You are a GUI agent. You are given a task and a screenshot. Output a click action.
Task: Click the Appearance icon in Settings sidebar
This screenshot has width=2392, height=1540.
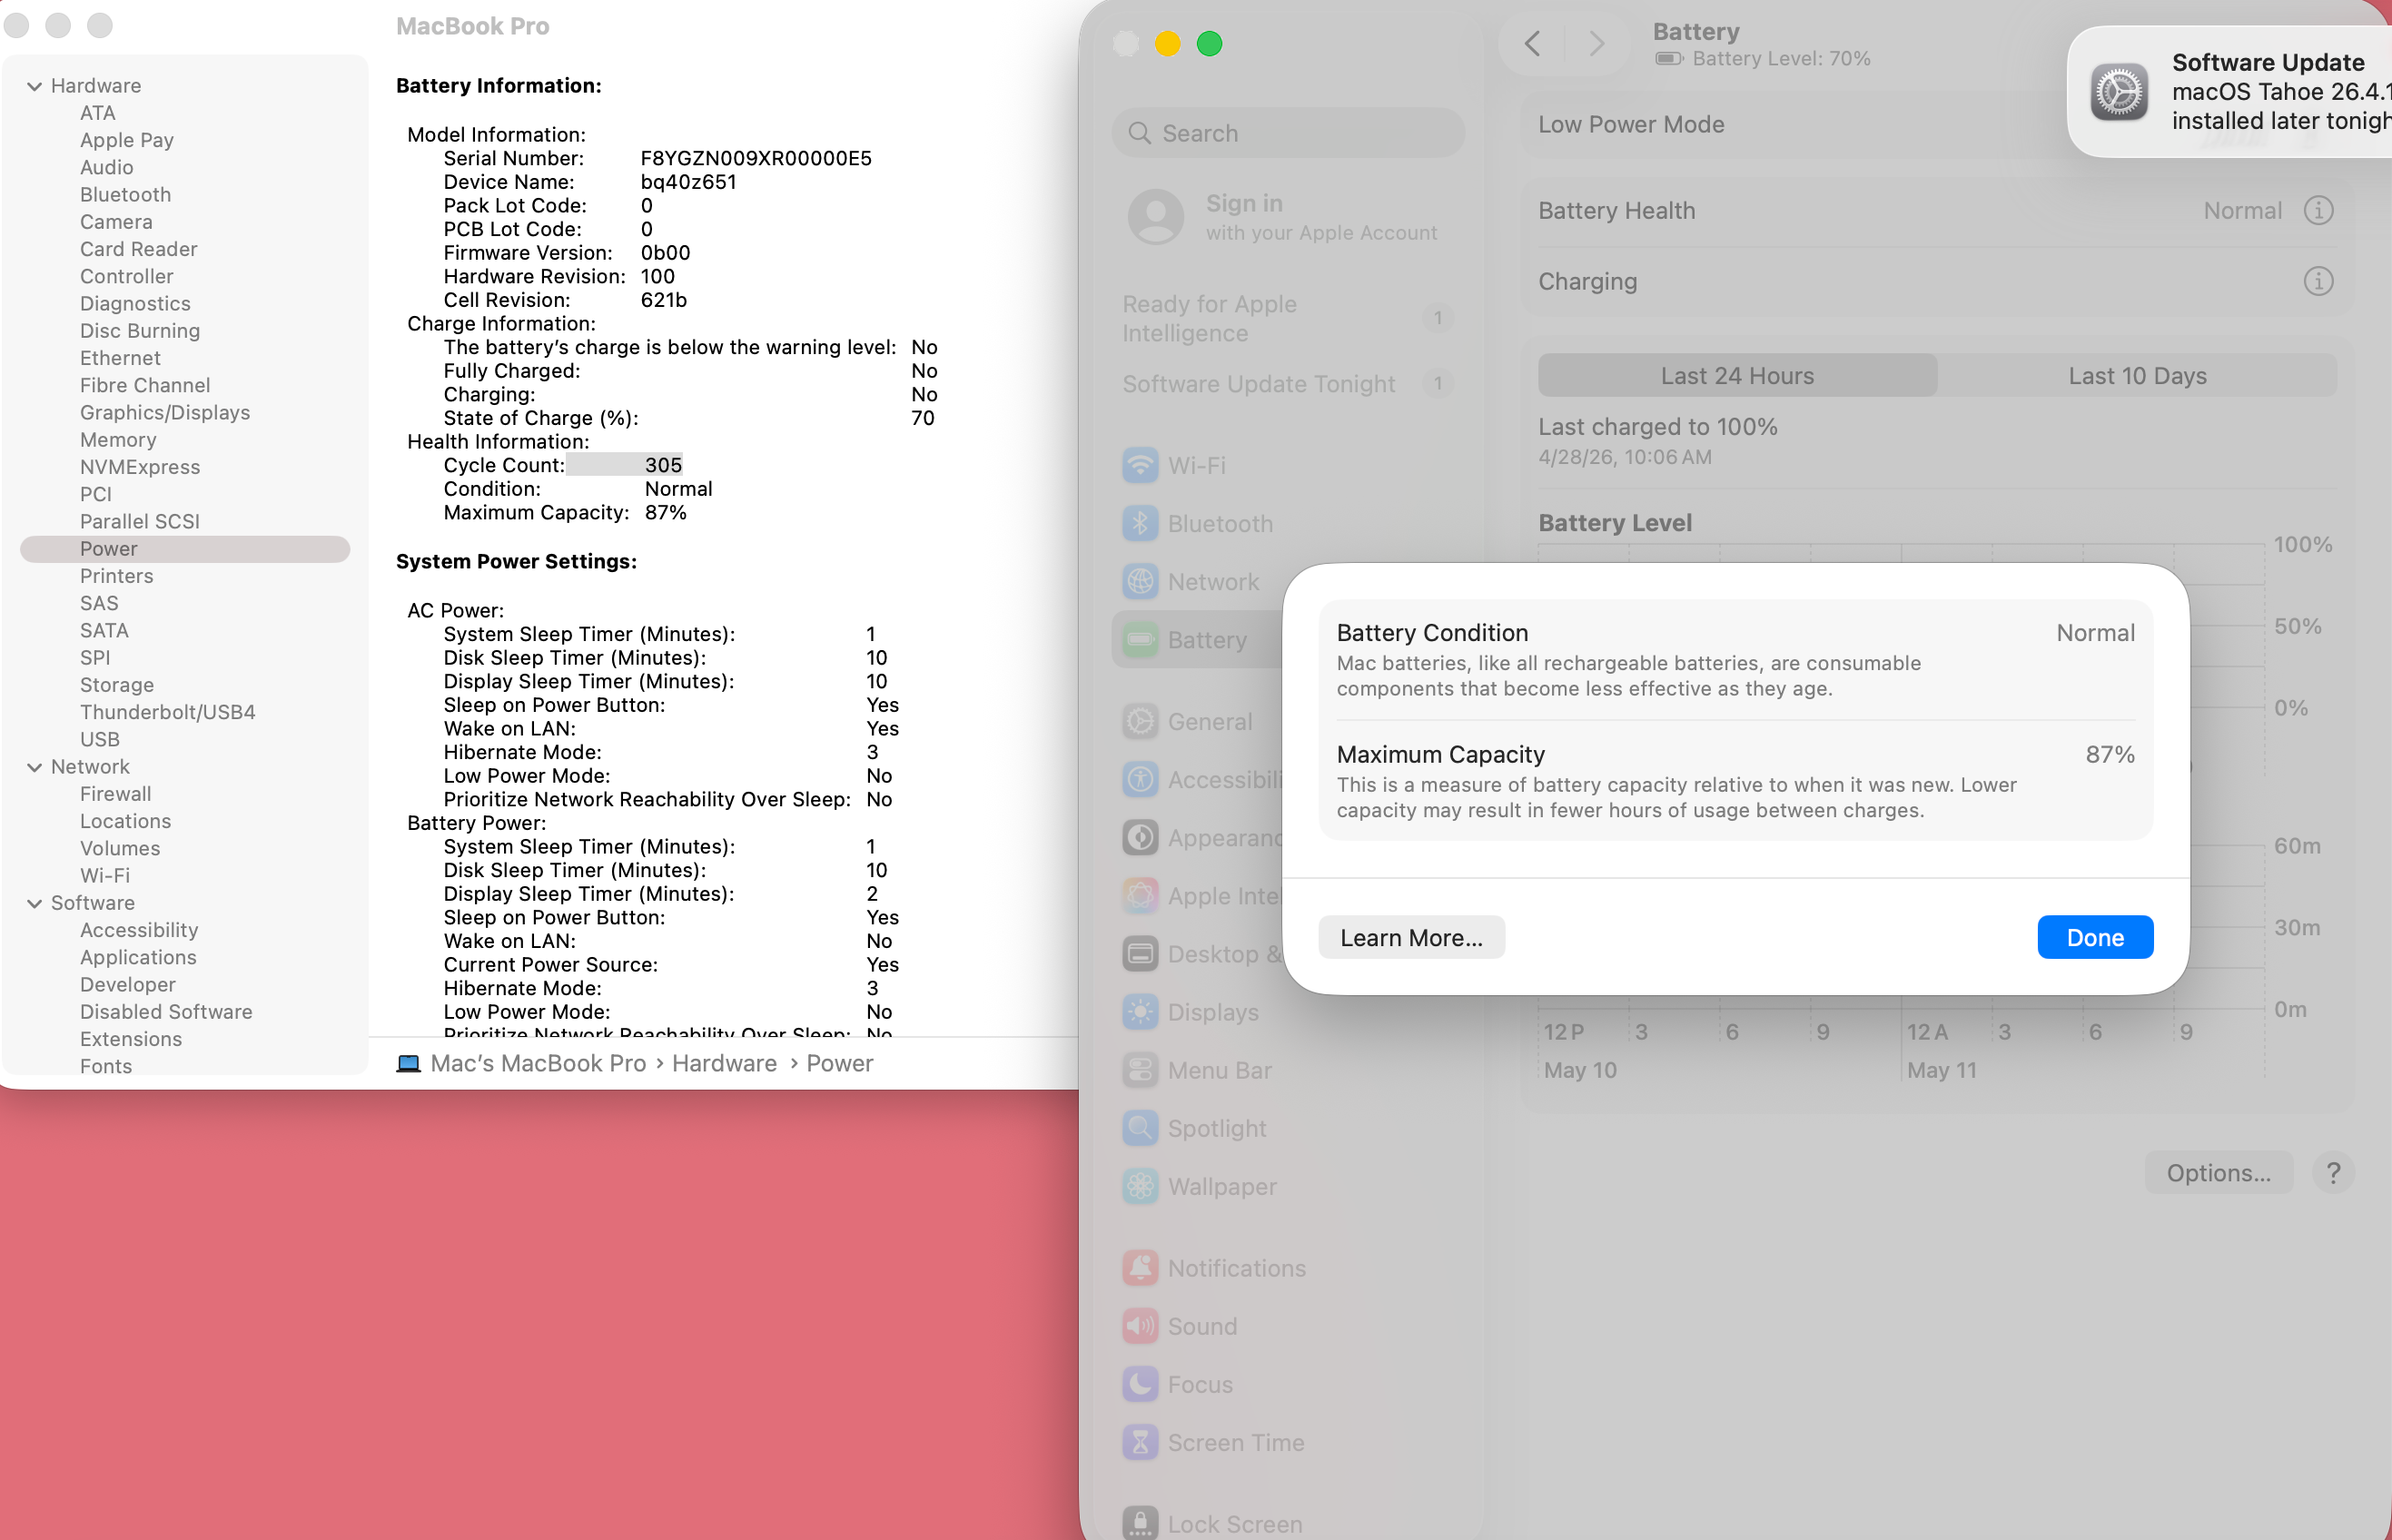coord(1140,837)
